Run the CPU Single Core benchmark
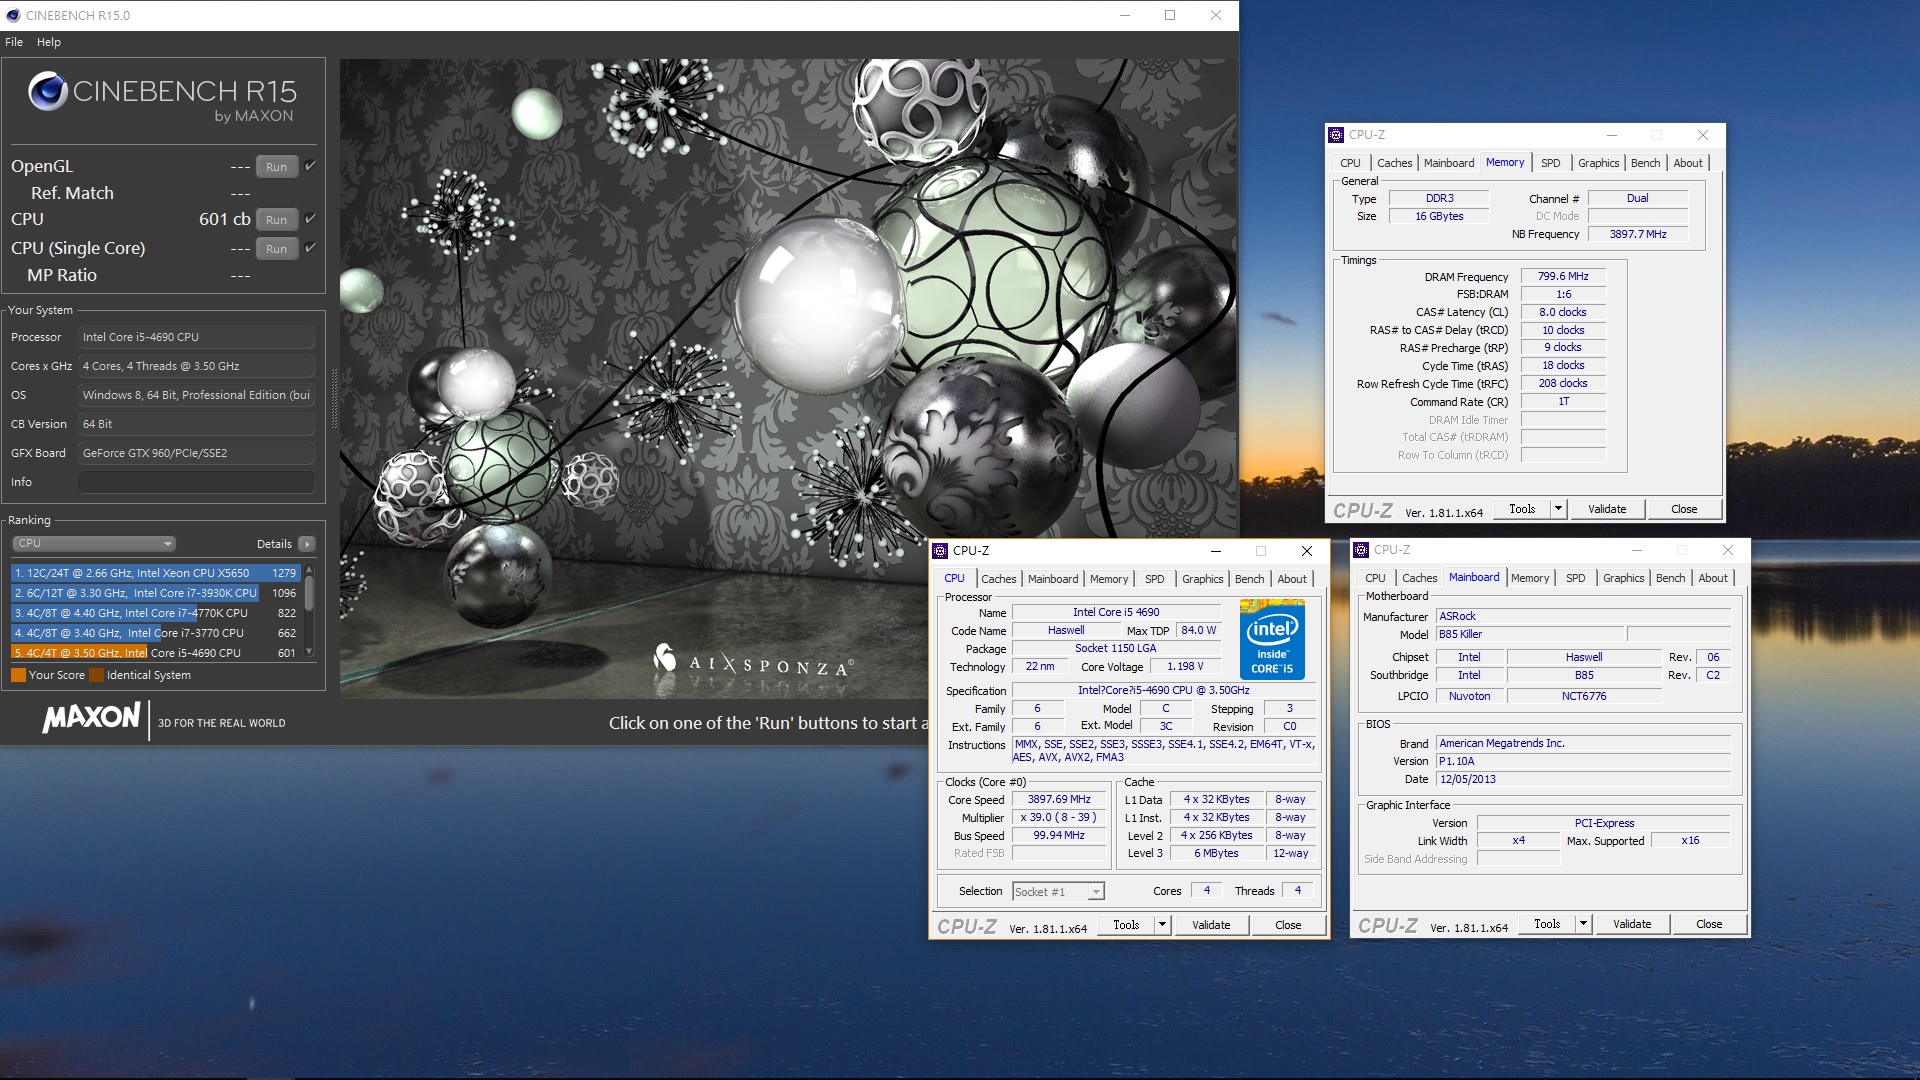The image size is (1920, 1080). (277, 249)
